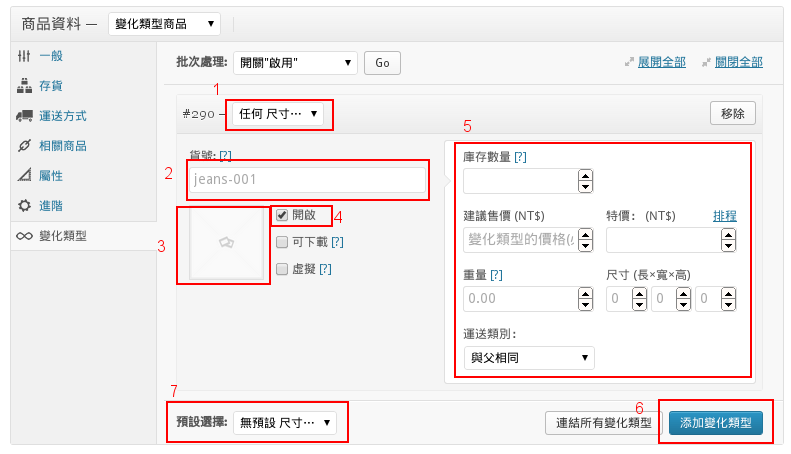Uncheck the 開啟 checkbox
This screenshot has width=791, height=454.
[282, 215]
